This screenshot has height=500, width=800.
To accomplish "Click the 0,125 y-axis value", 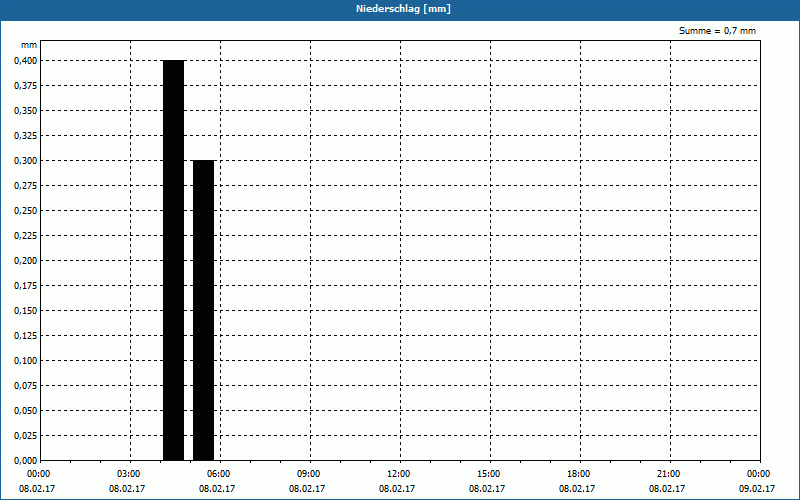I will [x=26, y=336].
